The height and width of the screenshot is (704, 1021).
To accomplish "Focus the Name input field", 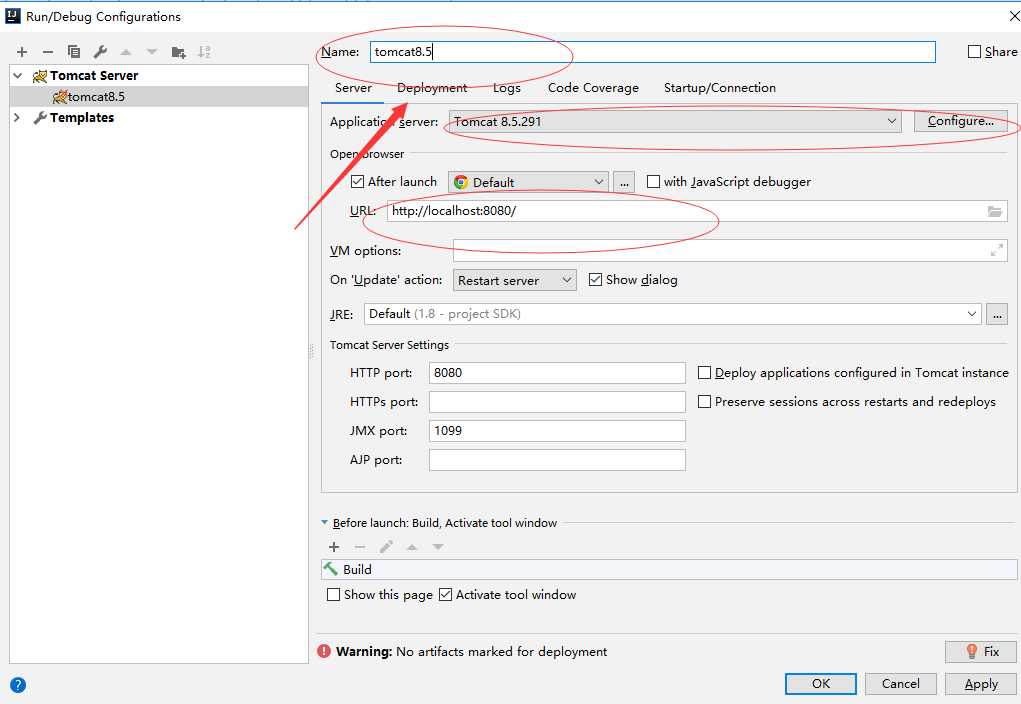I will [x=652, y=52].
